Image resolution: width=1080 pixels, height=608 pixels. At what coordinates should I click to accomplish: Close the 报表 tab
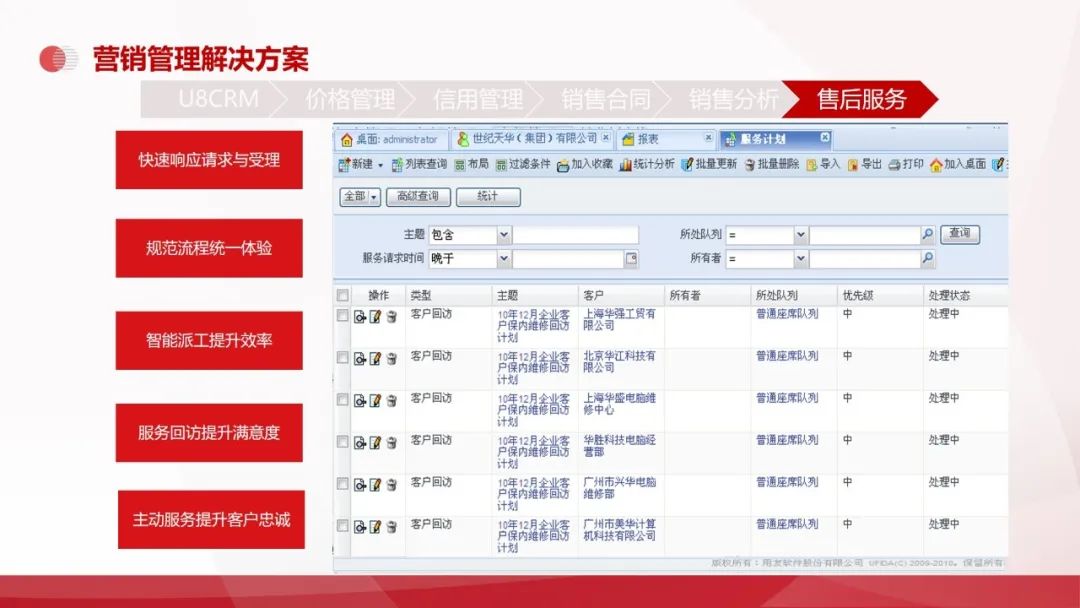[x=708, y=138]
